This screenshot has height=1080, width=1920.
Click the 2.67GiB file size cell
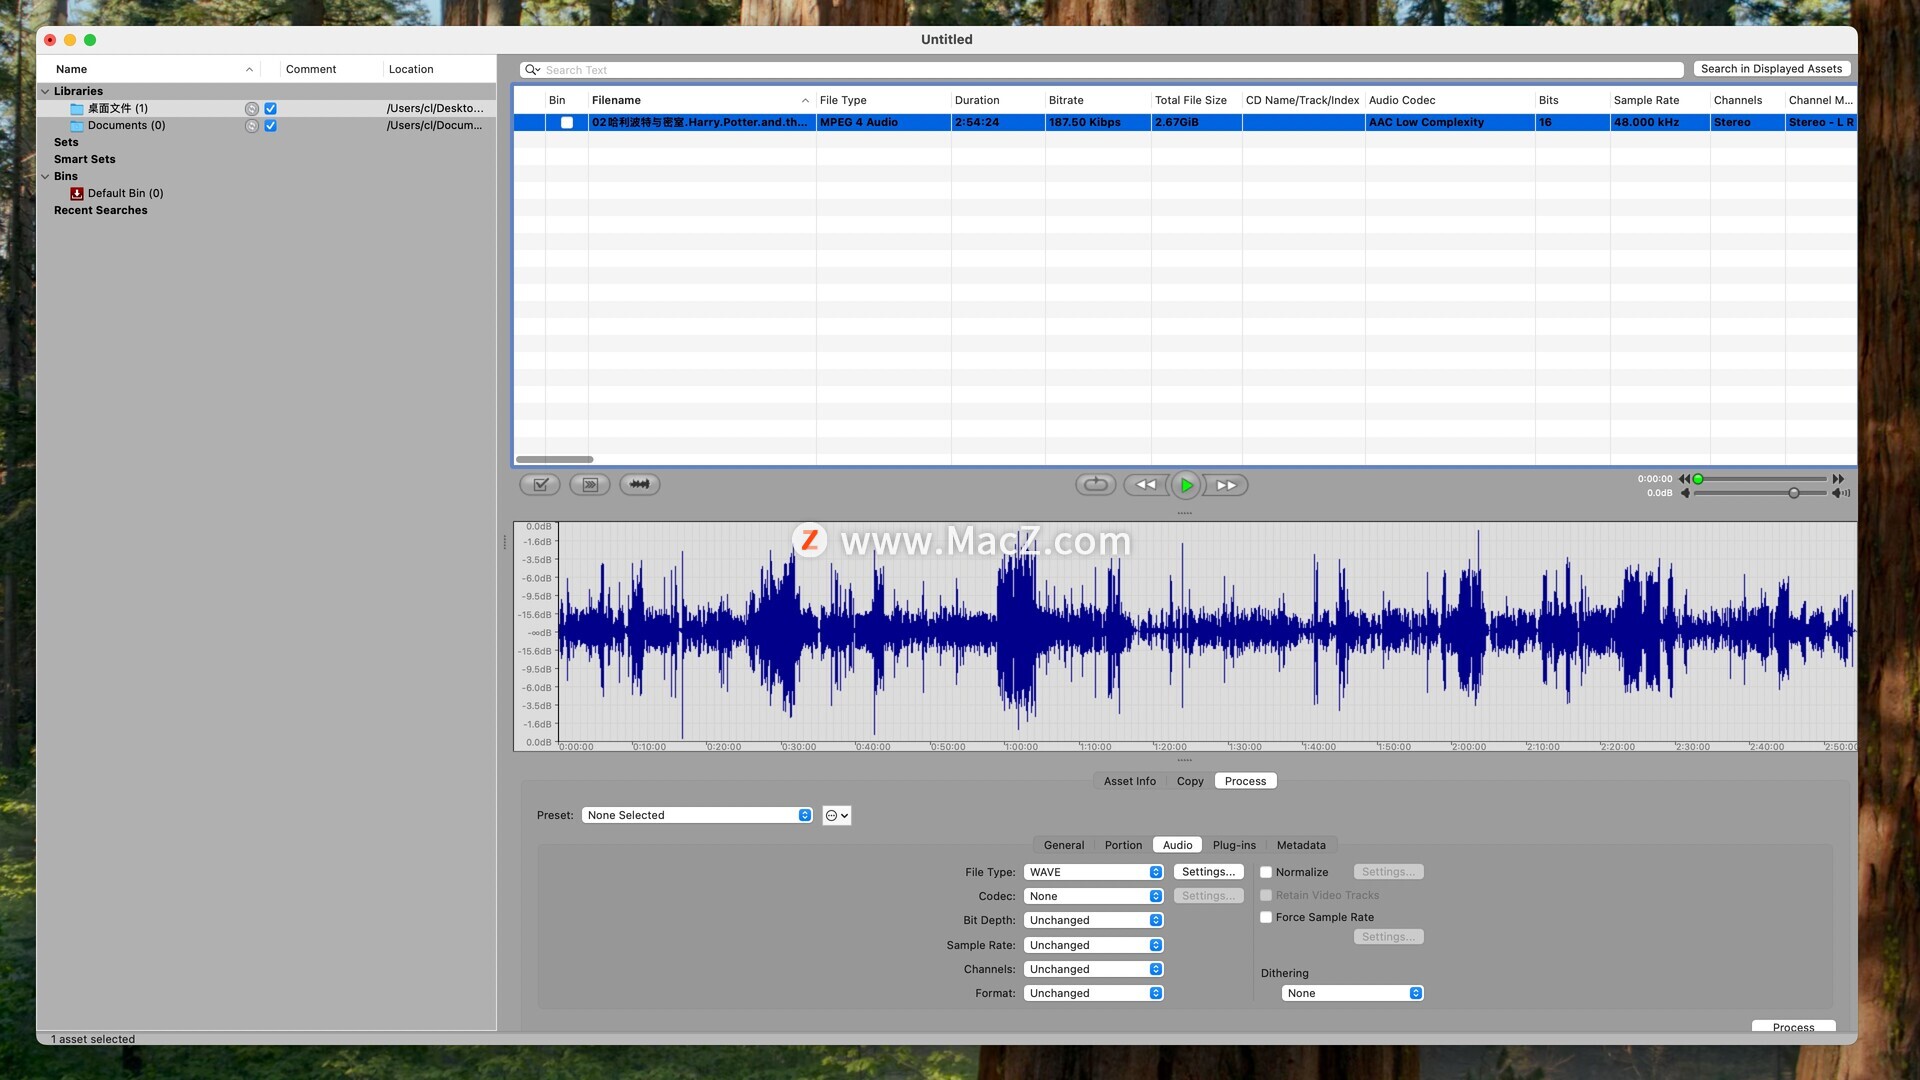[x=1196, y=123]
